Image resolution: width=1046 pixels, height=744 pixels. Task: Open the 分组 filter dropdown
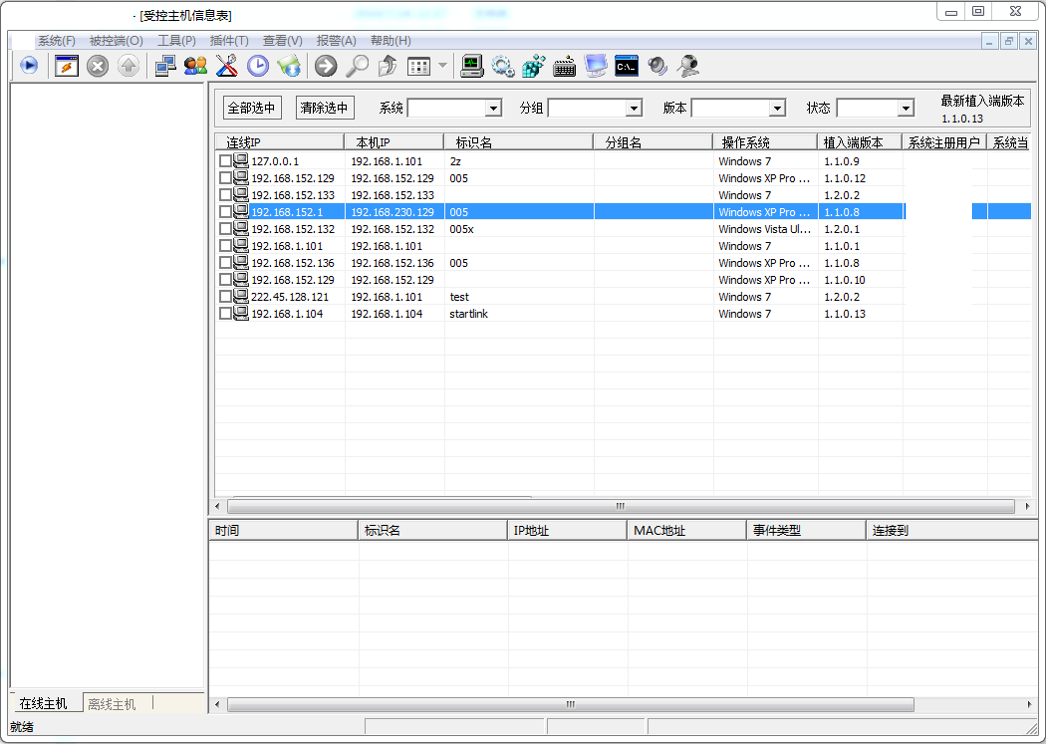633,108
